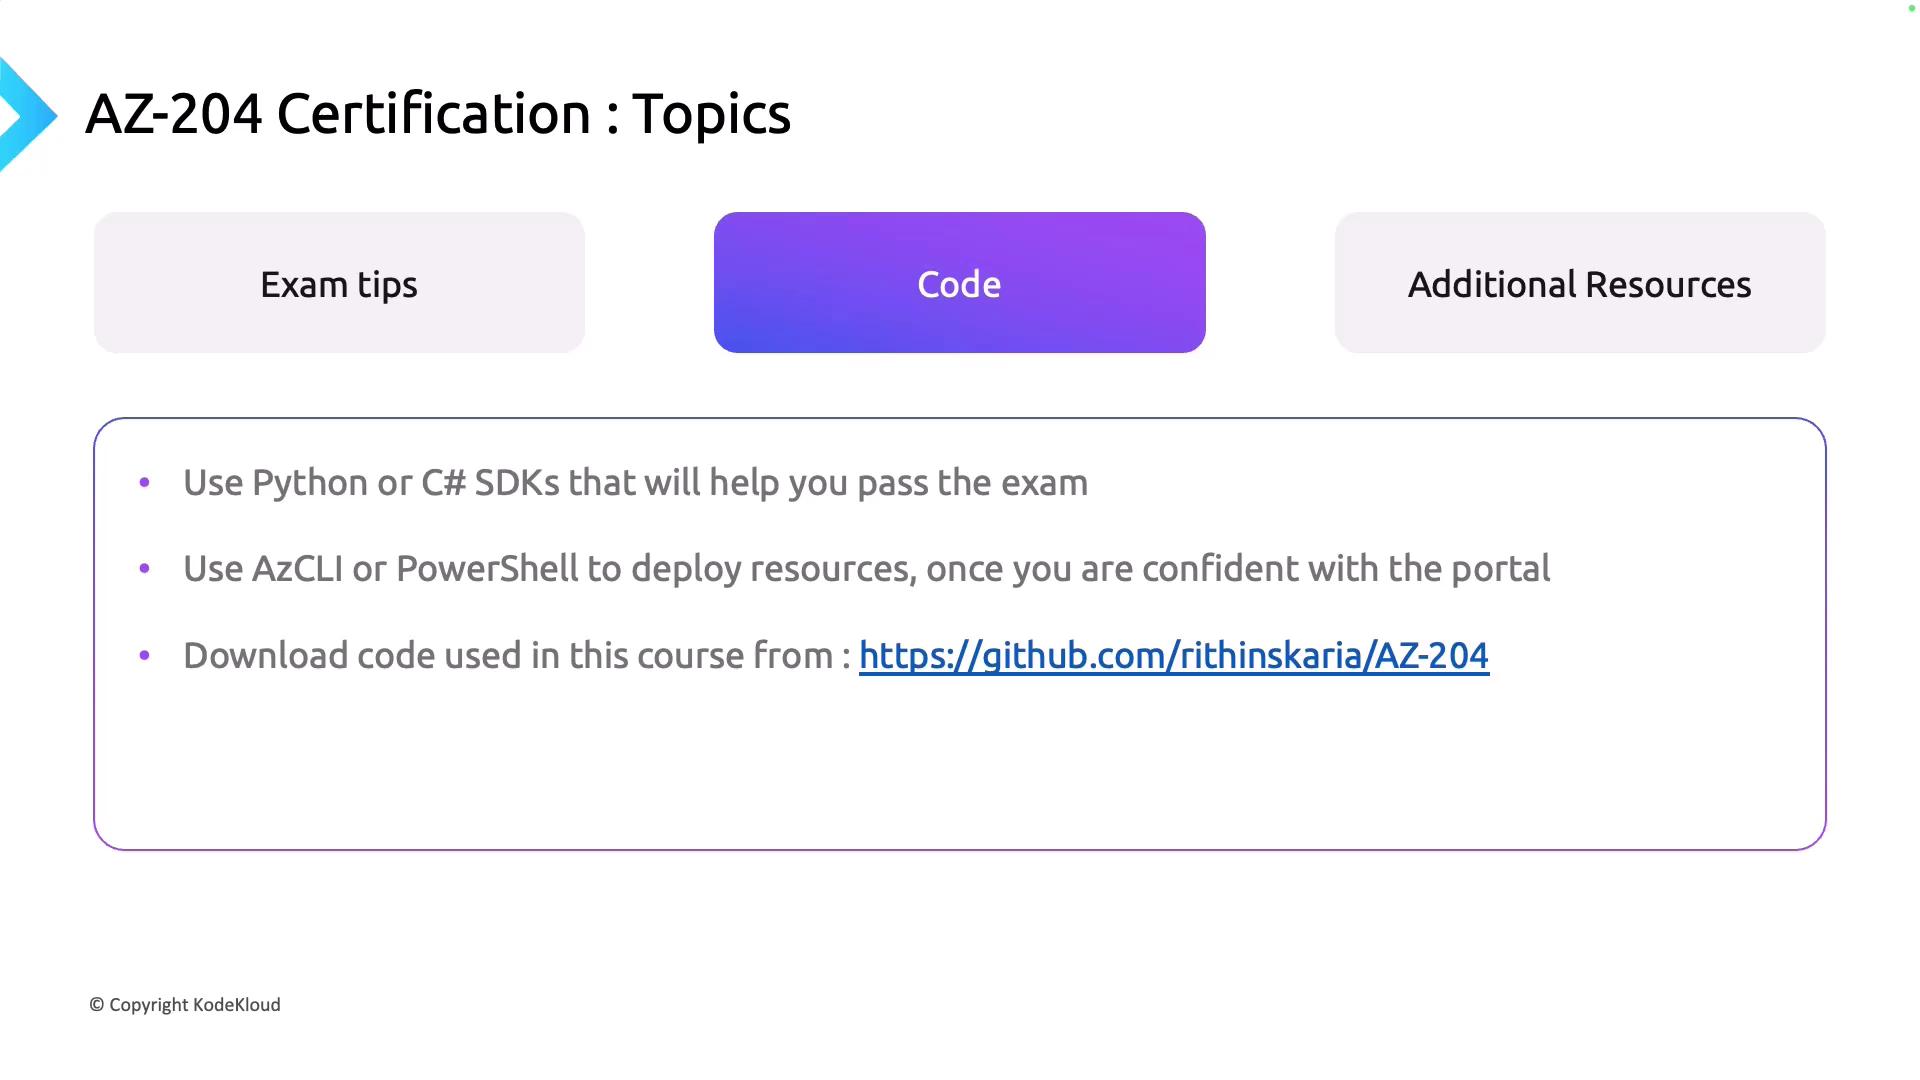
Task: Click the "Download code used in this course" text
Action: (507, 656)
